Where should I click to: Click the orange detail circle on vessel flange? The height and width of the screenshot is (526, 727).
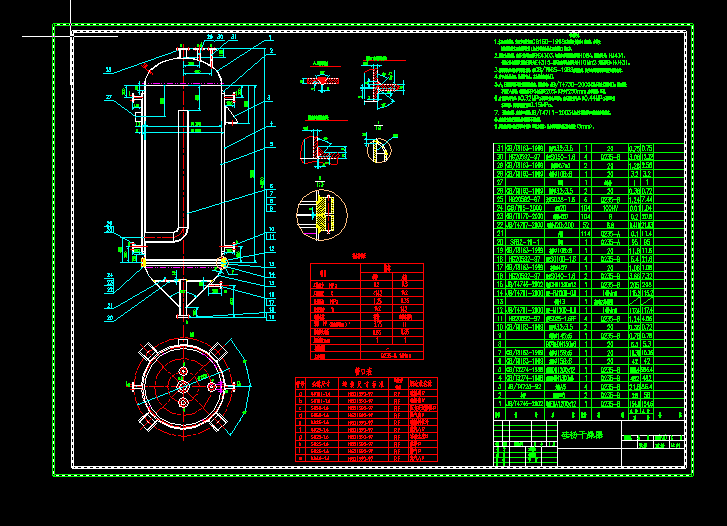223,263
